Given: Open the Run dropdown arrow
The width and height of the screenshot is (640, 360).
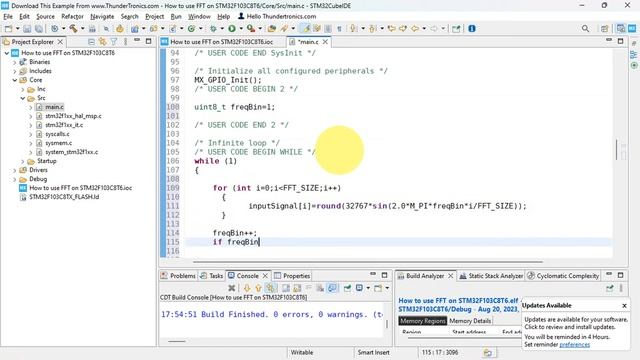Looking at the screenshot, I should point(241,29).
